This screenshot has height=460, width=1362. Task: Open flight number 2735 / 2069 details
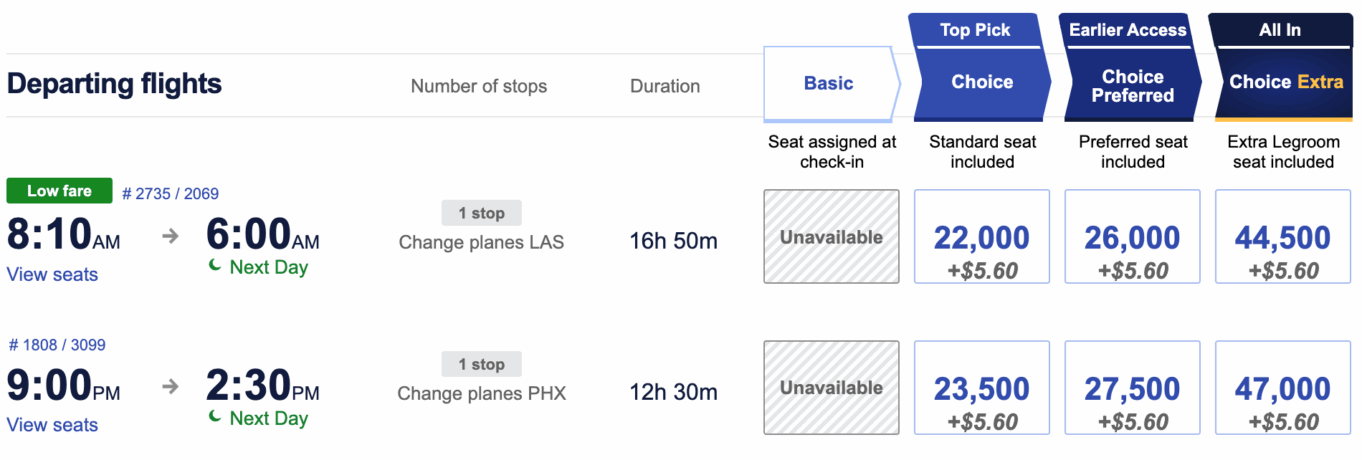pyautogui.click(x=170, y=194)
